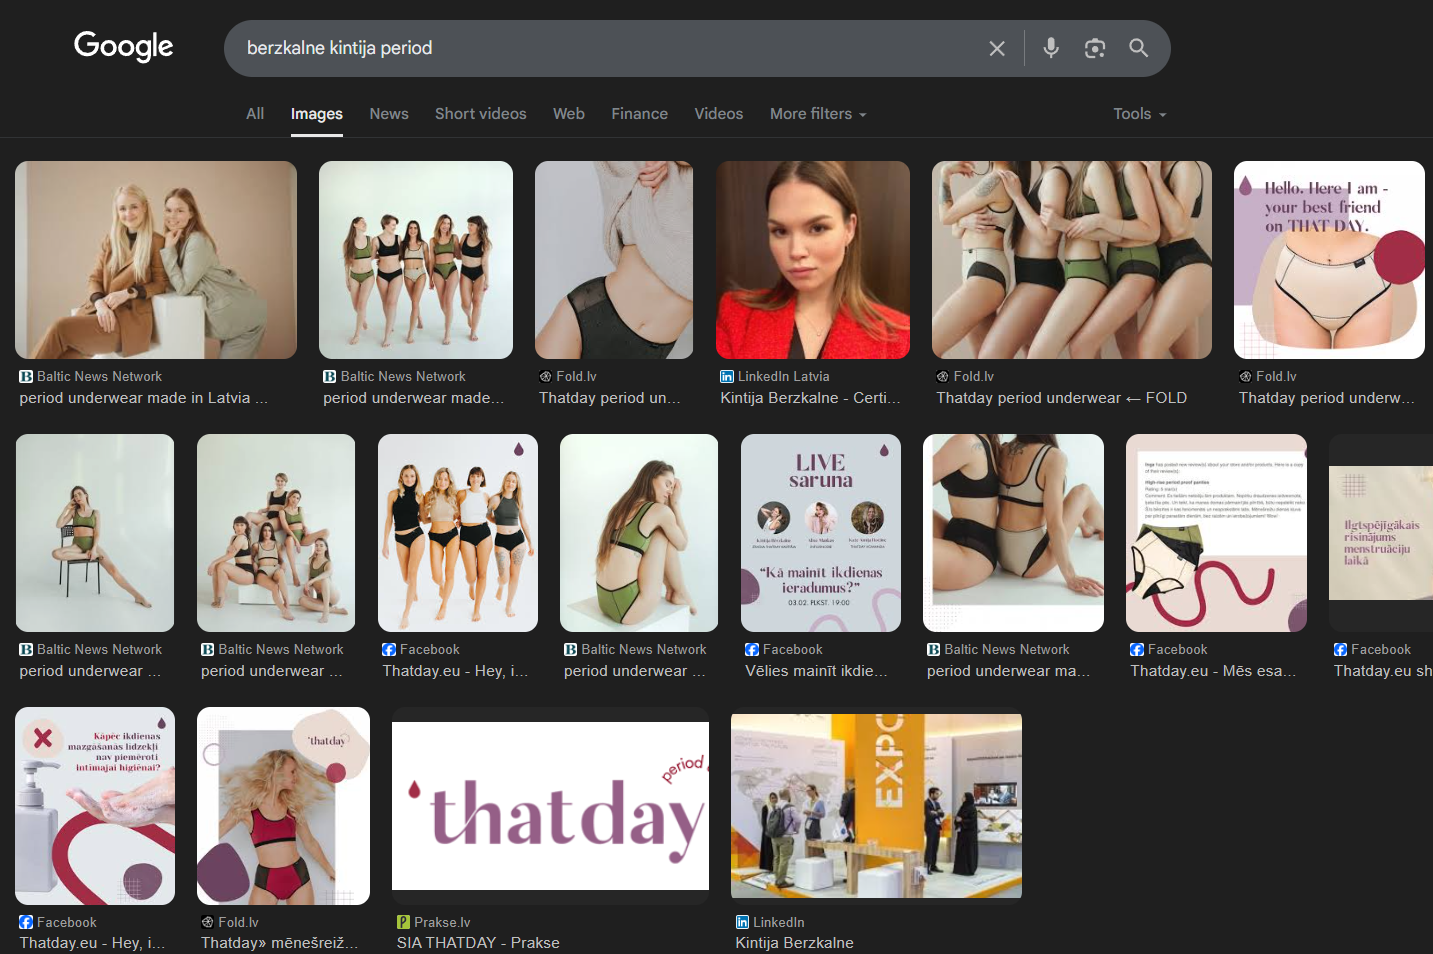Open the thatday period logo image

tap(550, 806)
